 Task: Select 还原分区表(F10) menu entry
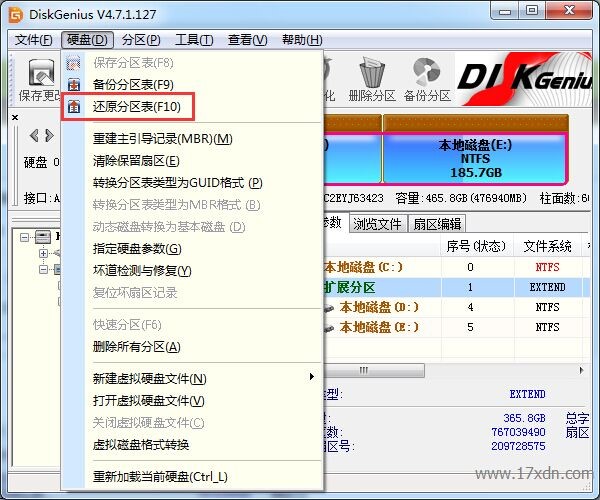click(192, 107)
